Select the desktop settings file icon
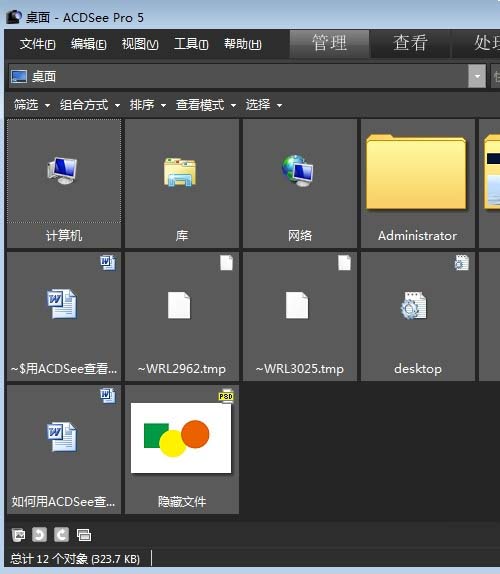This screenshot has width=500, height=574. click(414, 305)
